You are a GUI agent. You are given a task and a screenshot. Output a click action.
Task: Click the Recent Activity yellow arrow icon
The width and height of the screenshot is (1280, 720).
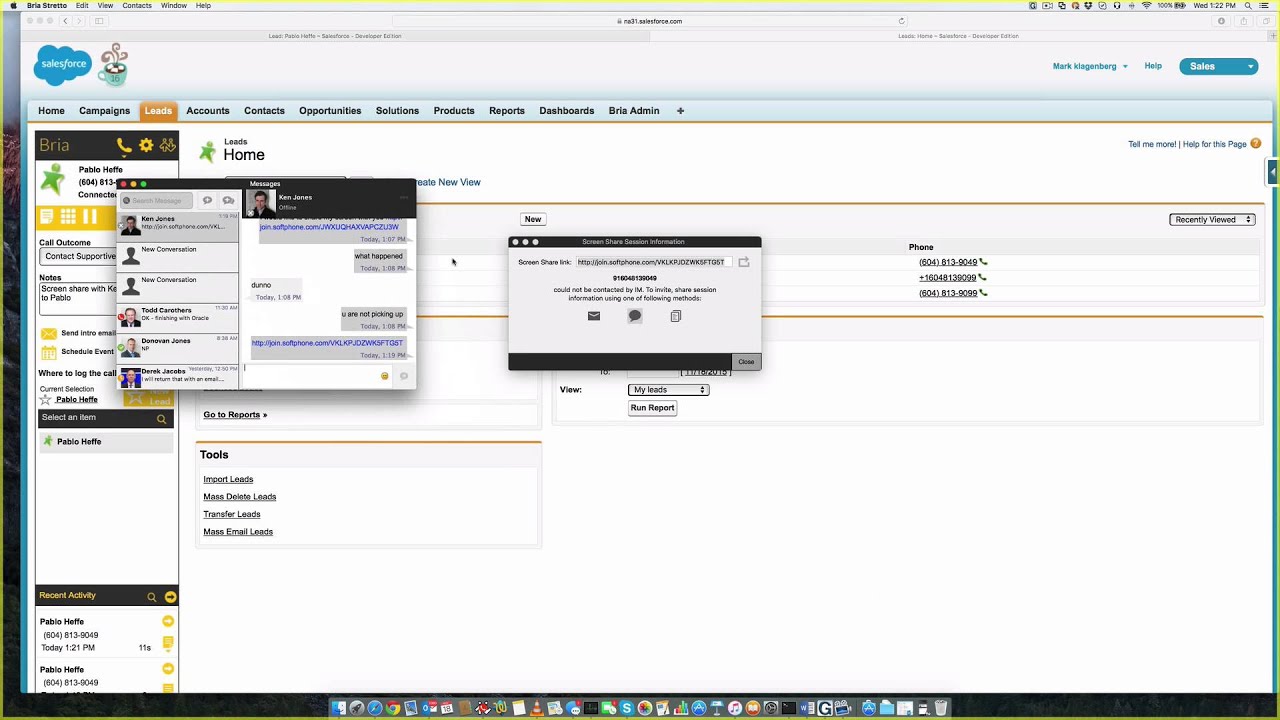(x=170, y=597)
